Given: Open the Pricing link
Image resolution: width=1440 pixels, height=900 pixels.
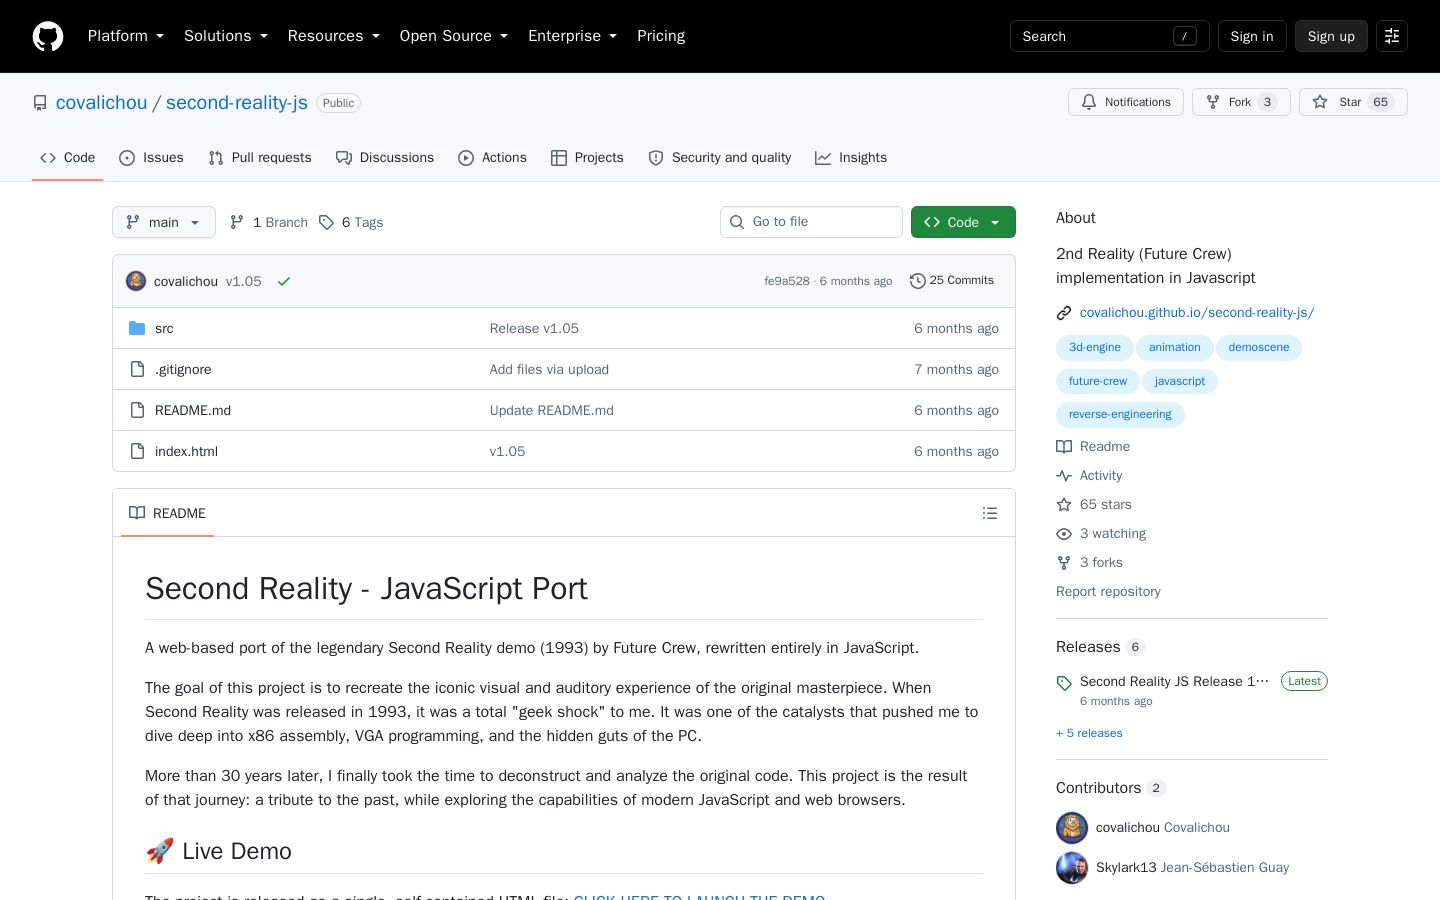Looking at the screenshot, I should (661, 36).
